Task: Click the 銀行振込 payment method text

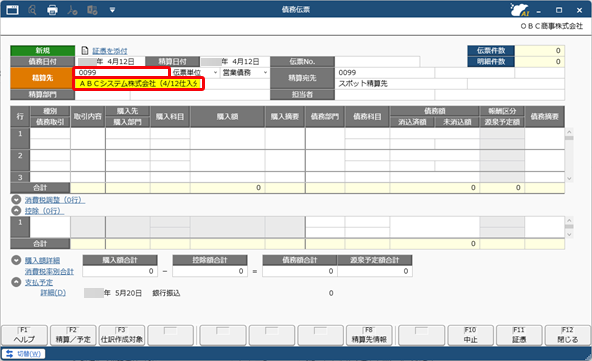Action: point(166,293)
